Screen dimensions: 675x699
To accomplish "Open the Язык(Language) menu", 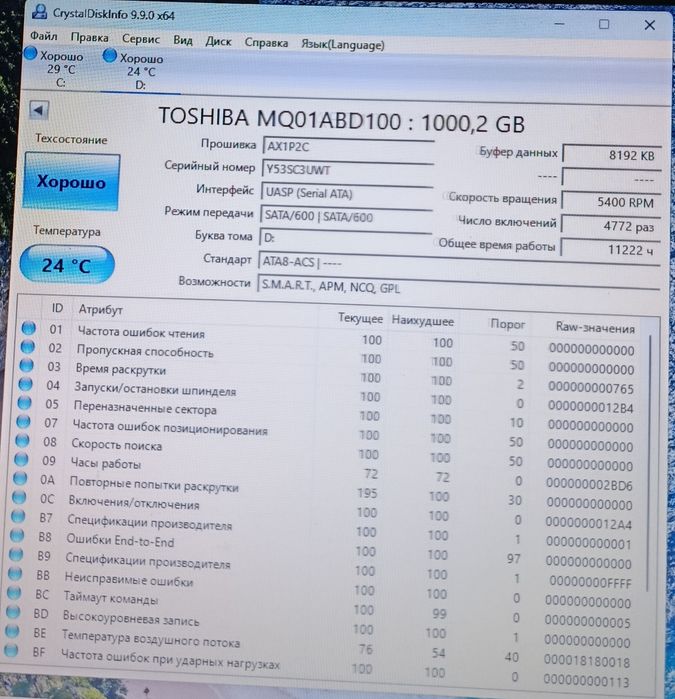I will coord(342,45).
